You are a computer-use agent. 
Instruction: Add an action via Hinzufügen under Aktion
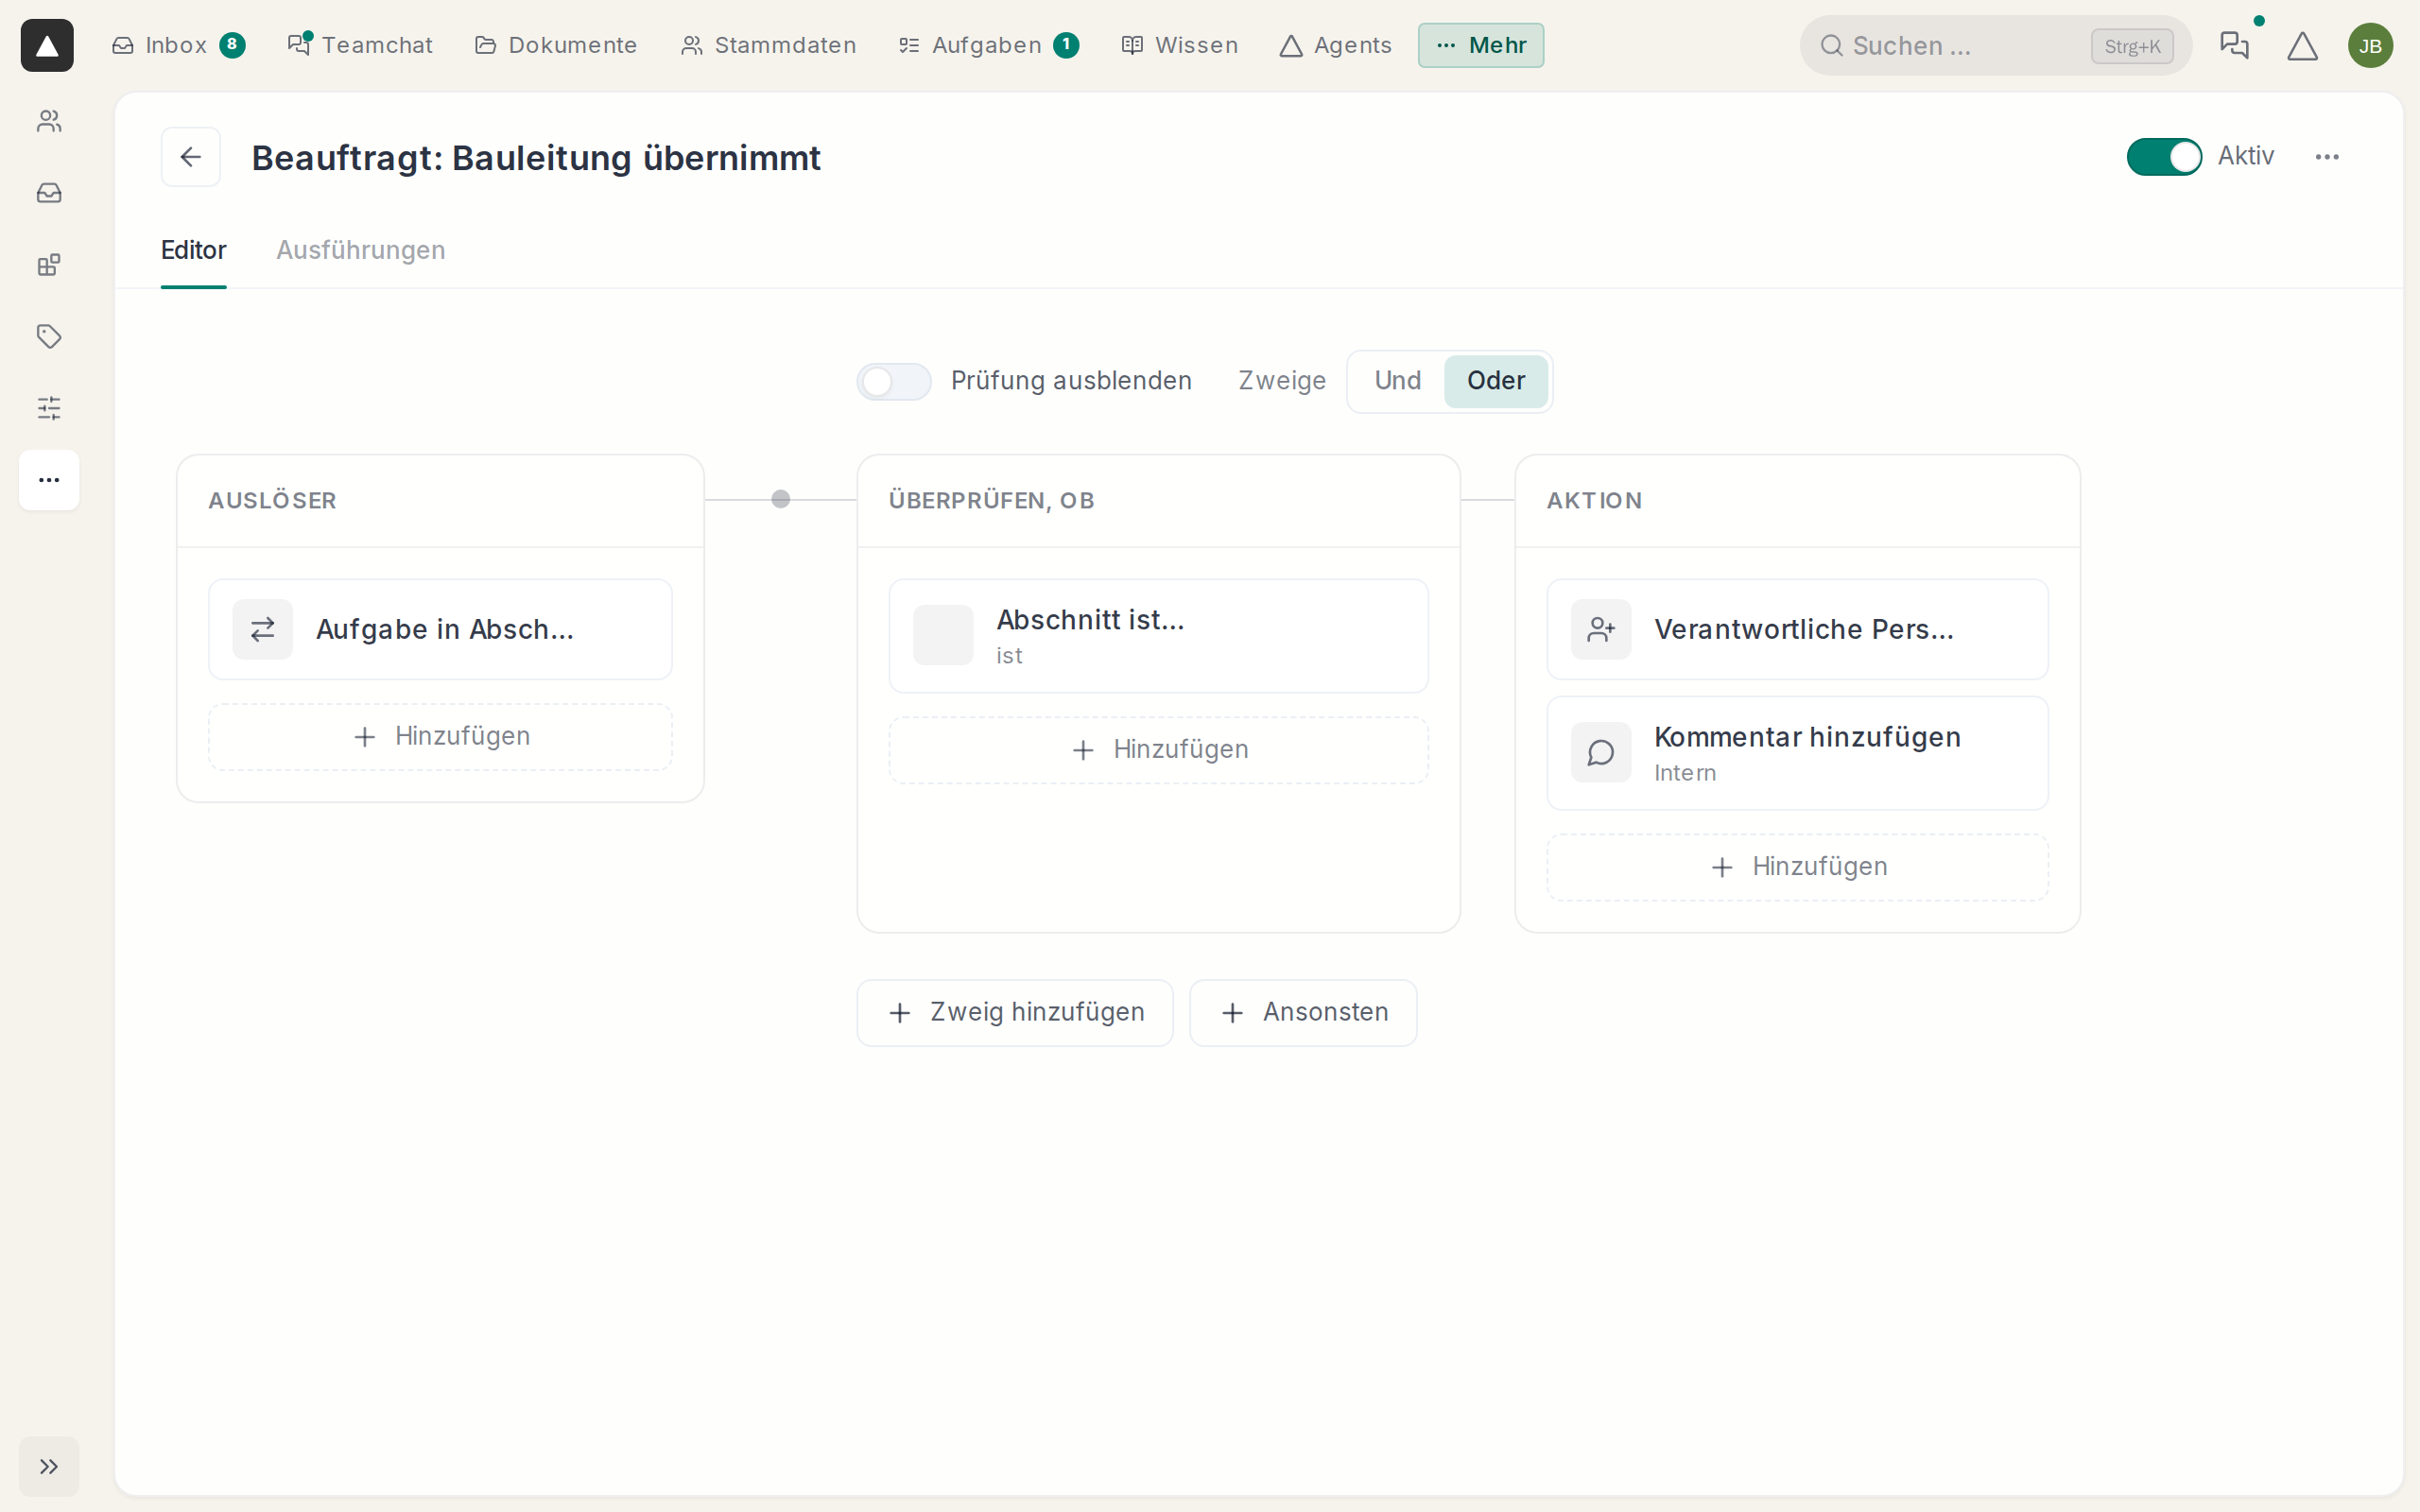[x=1797, y=867]
